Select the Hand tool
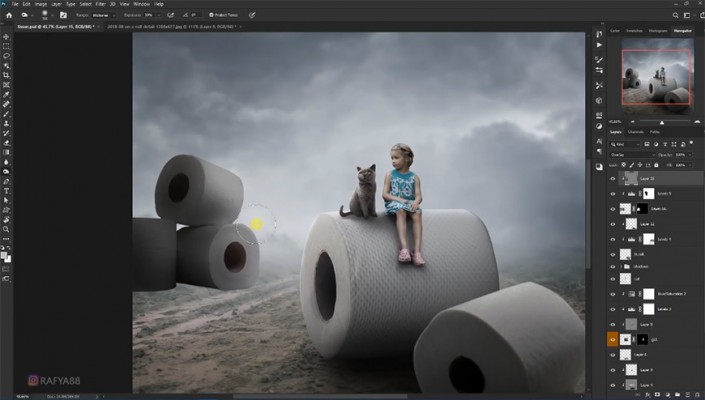The image size is (705, 400). (6, 220)
